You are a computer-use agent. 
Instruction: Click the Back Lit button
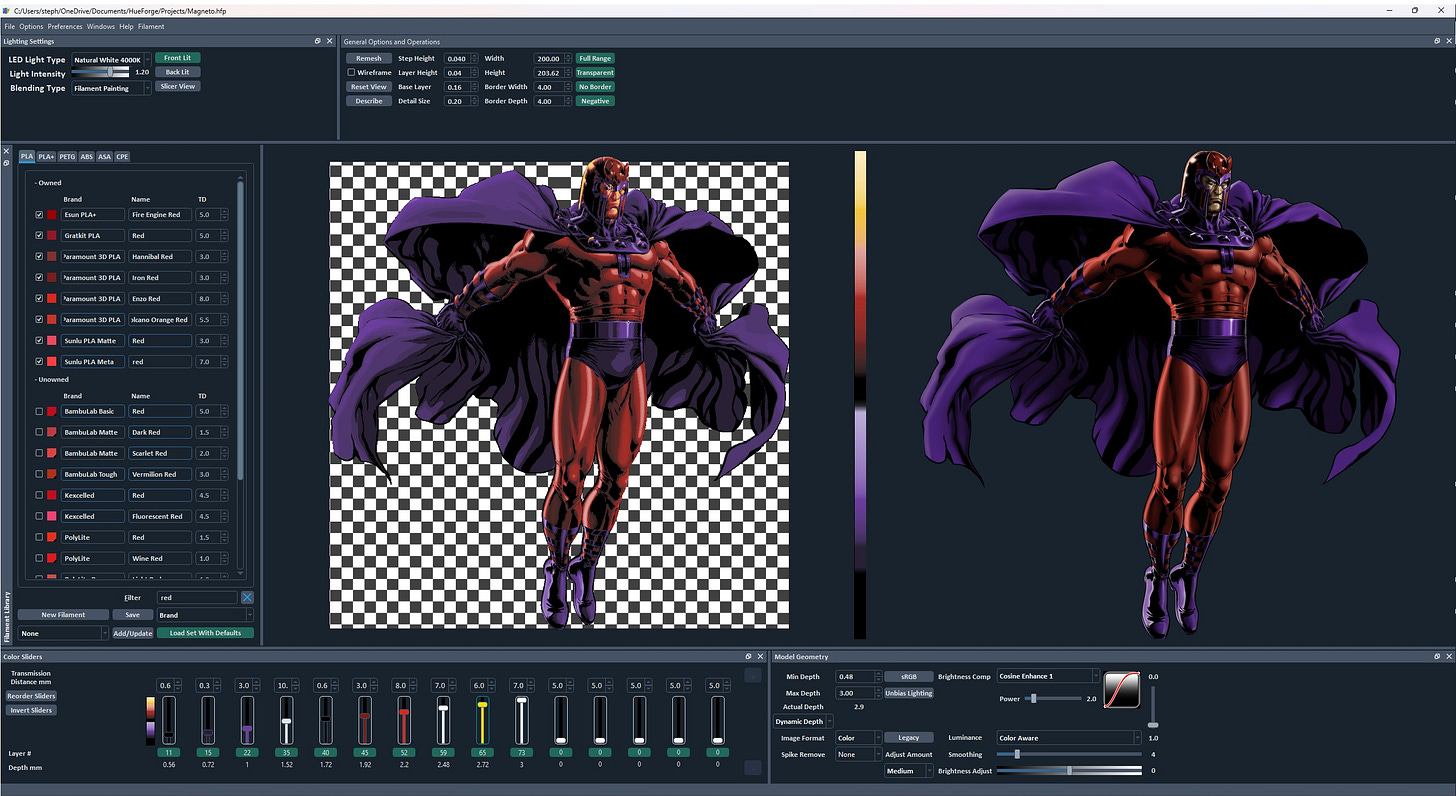pyautogui.click(x=177, y=72)
